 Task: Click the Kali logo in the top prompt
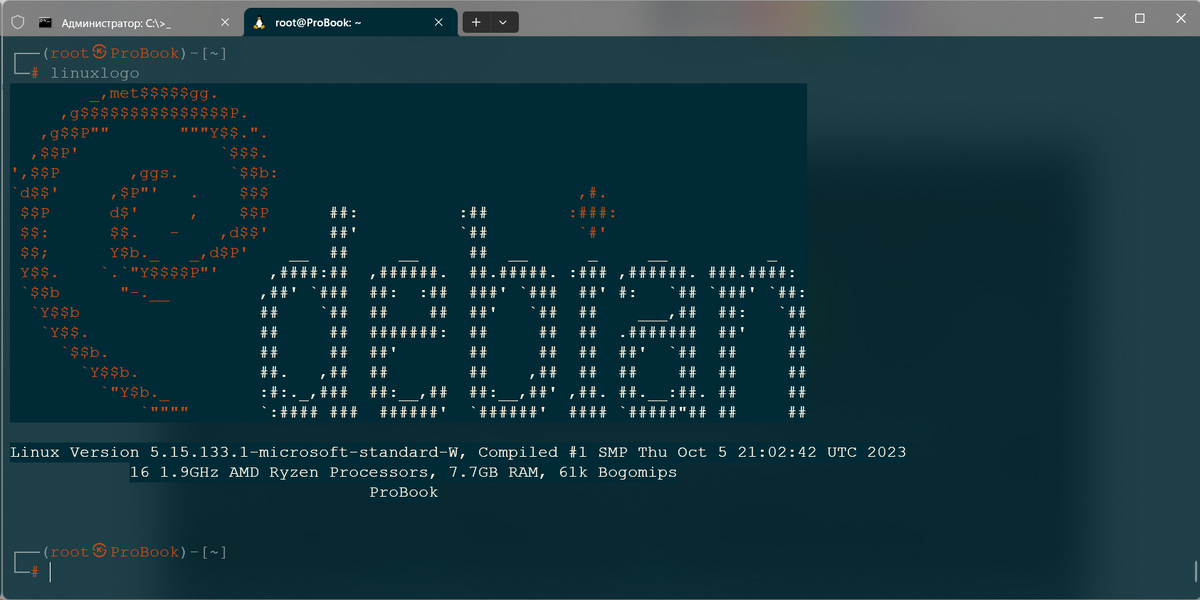99,52
